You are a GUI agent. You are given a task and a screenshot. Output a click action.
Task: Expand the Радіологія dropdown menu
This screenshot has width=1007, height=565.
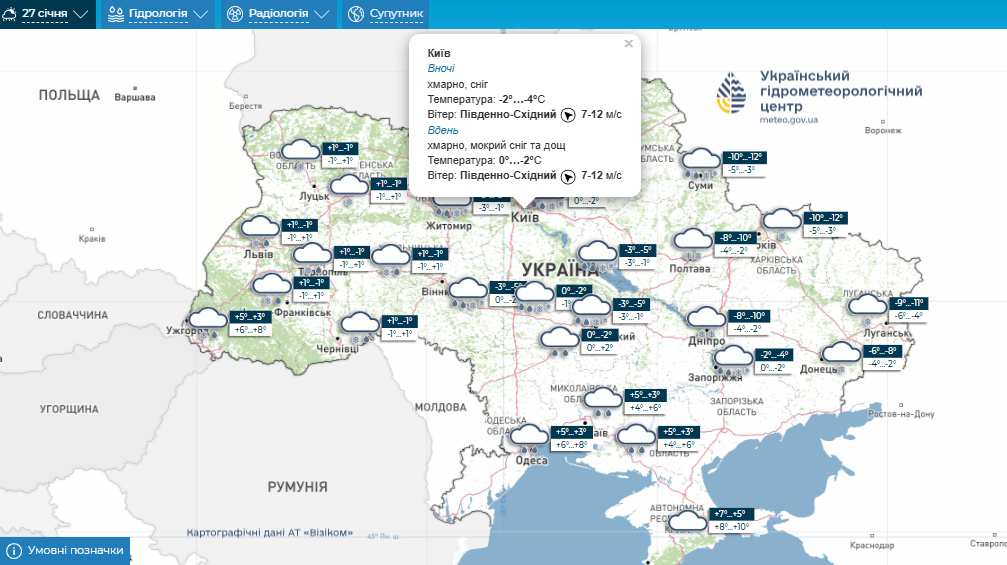pyautogui.click(x=277, y=14)
